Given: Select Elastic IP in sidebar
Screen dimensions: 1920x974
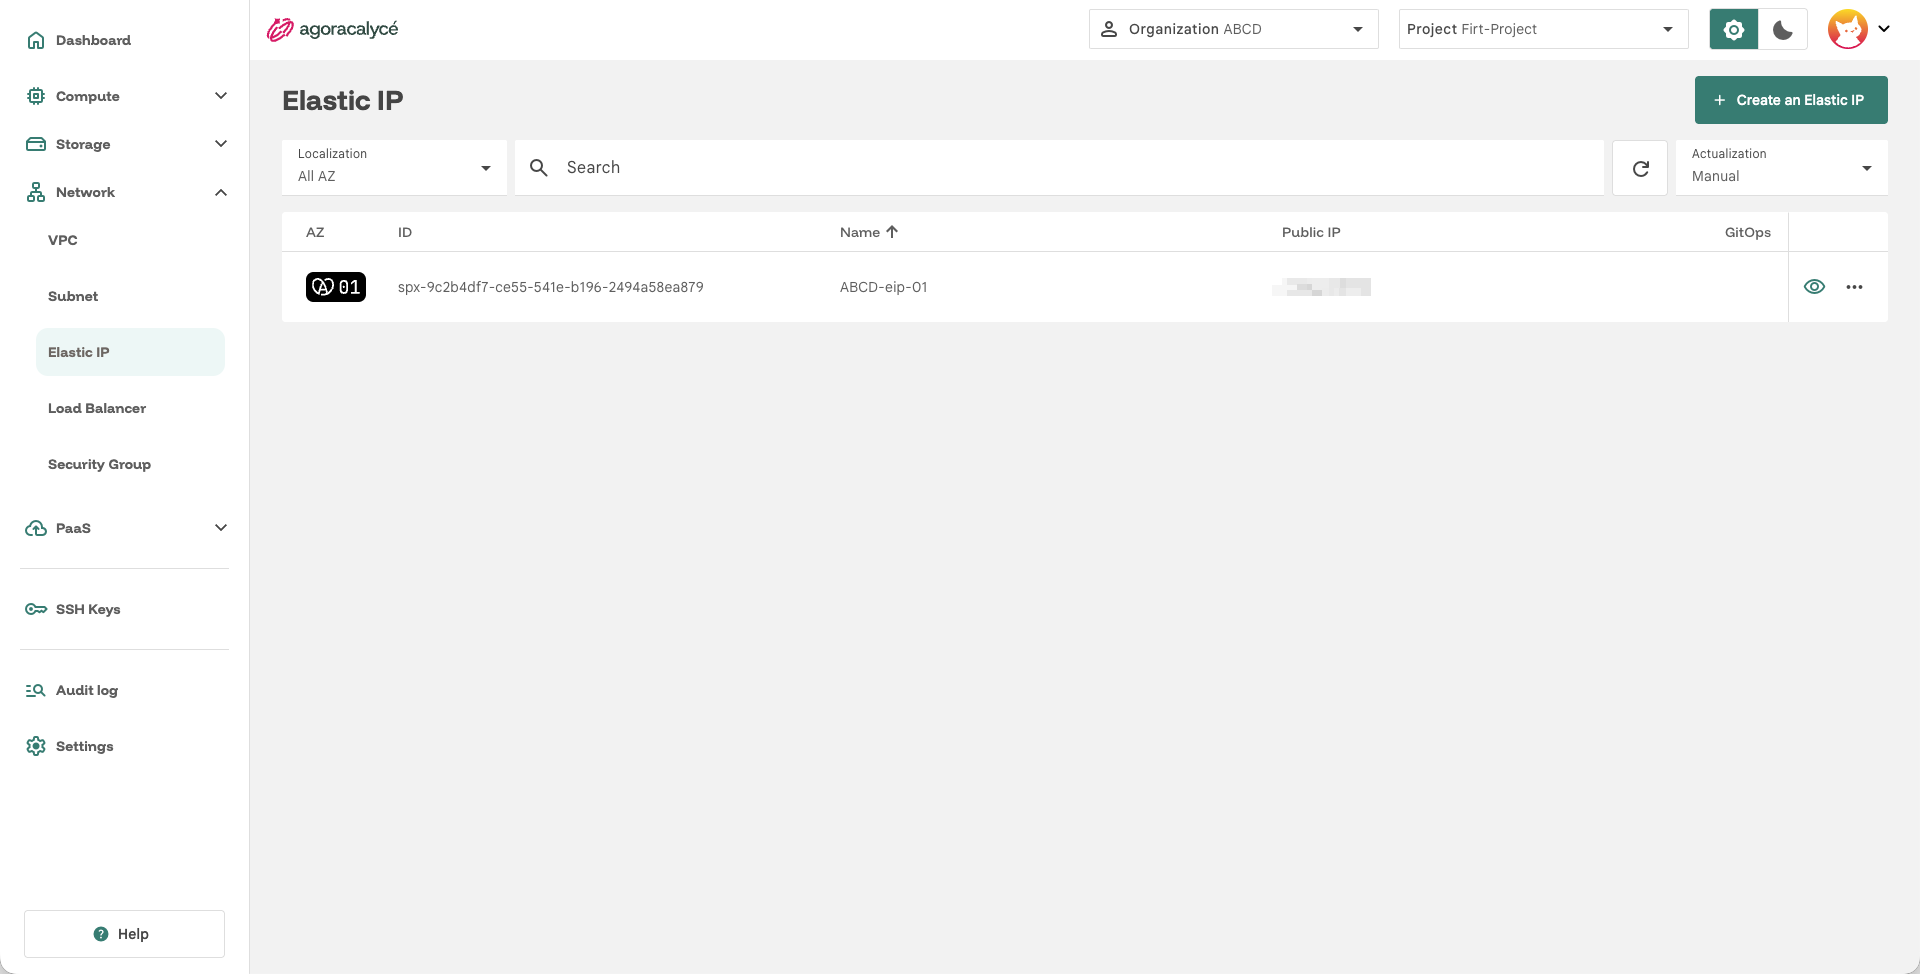Looking at the screenshot, I should (x=130, y=352).
